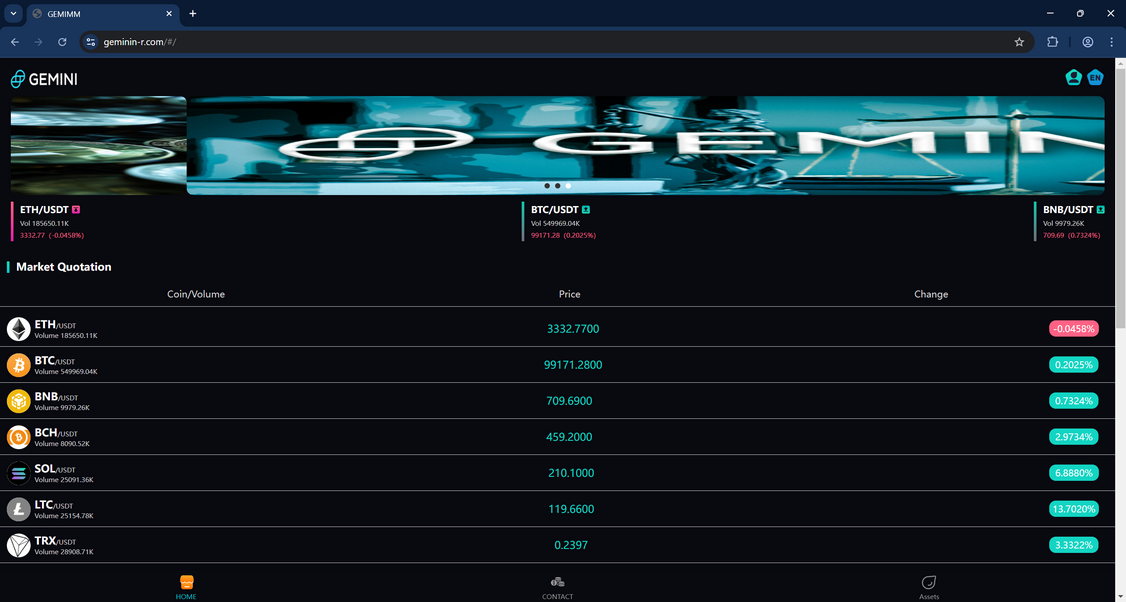Click the BCH price 459.2000
1126x602 pixels.
point(569,437)
